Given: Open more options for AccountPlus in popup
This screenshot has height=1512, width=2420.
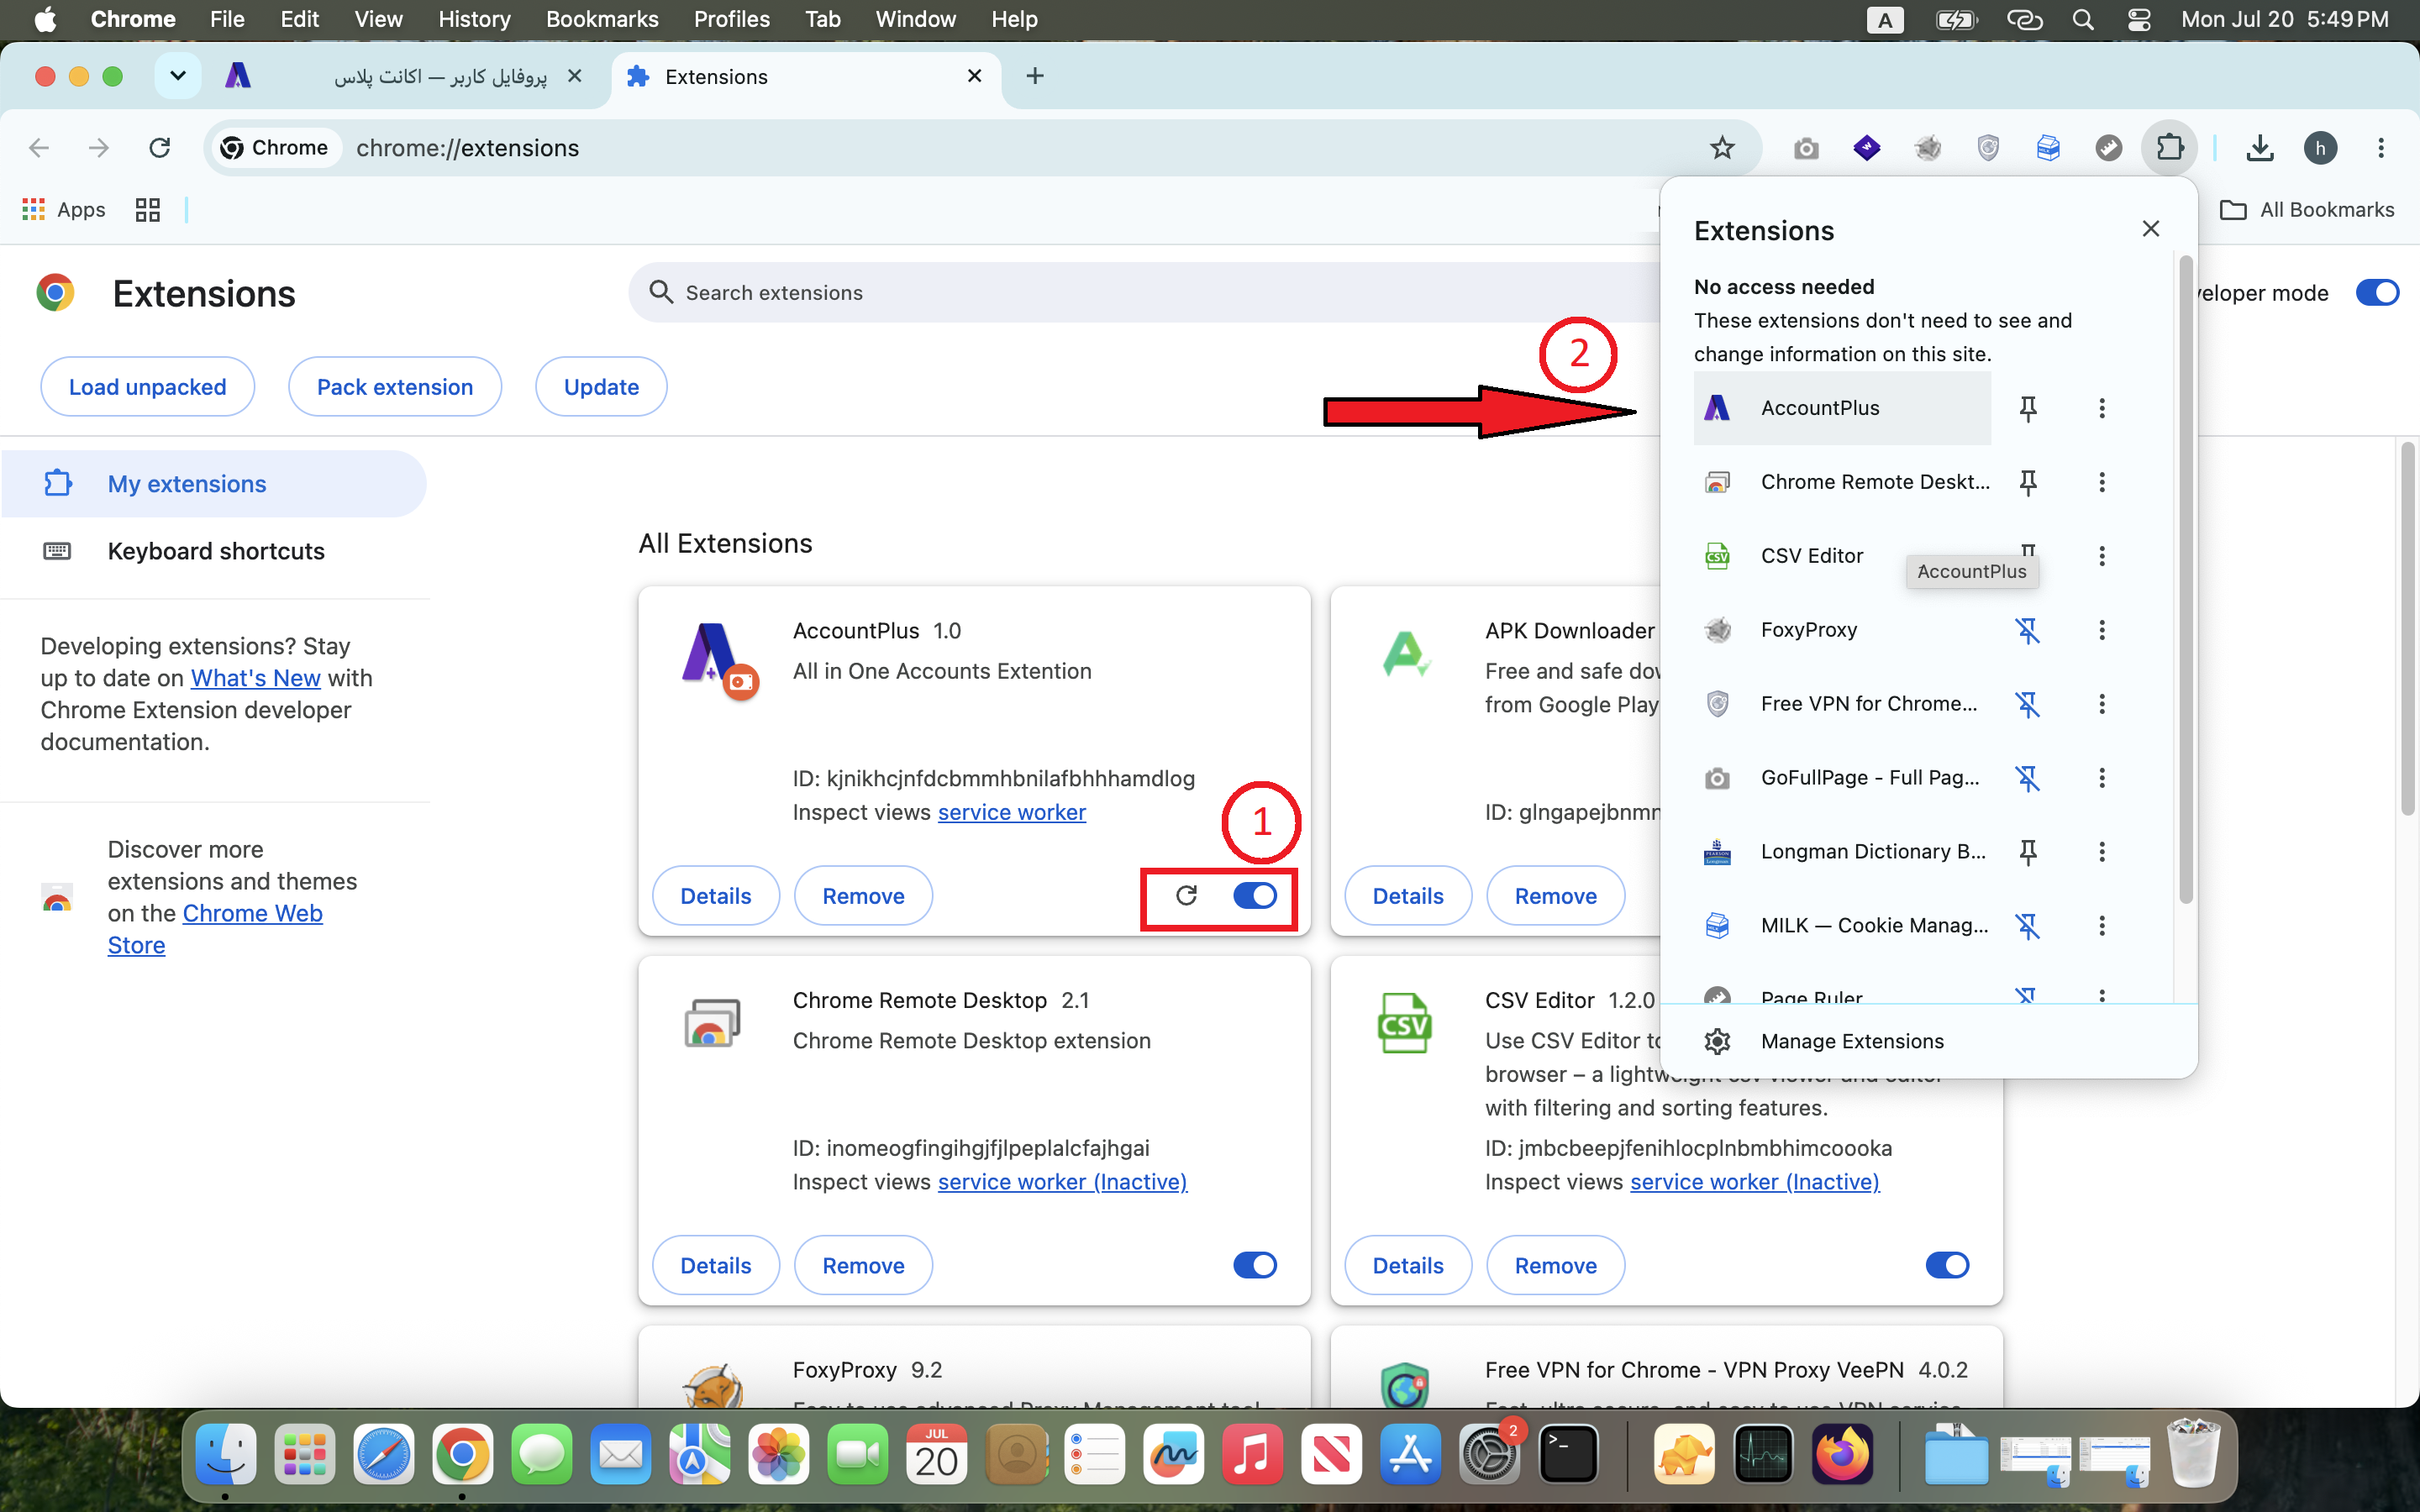Looking at the screenshot, I should [x=2102, y=408].
